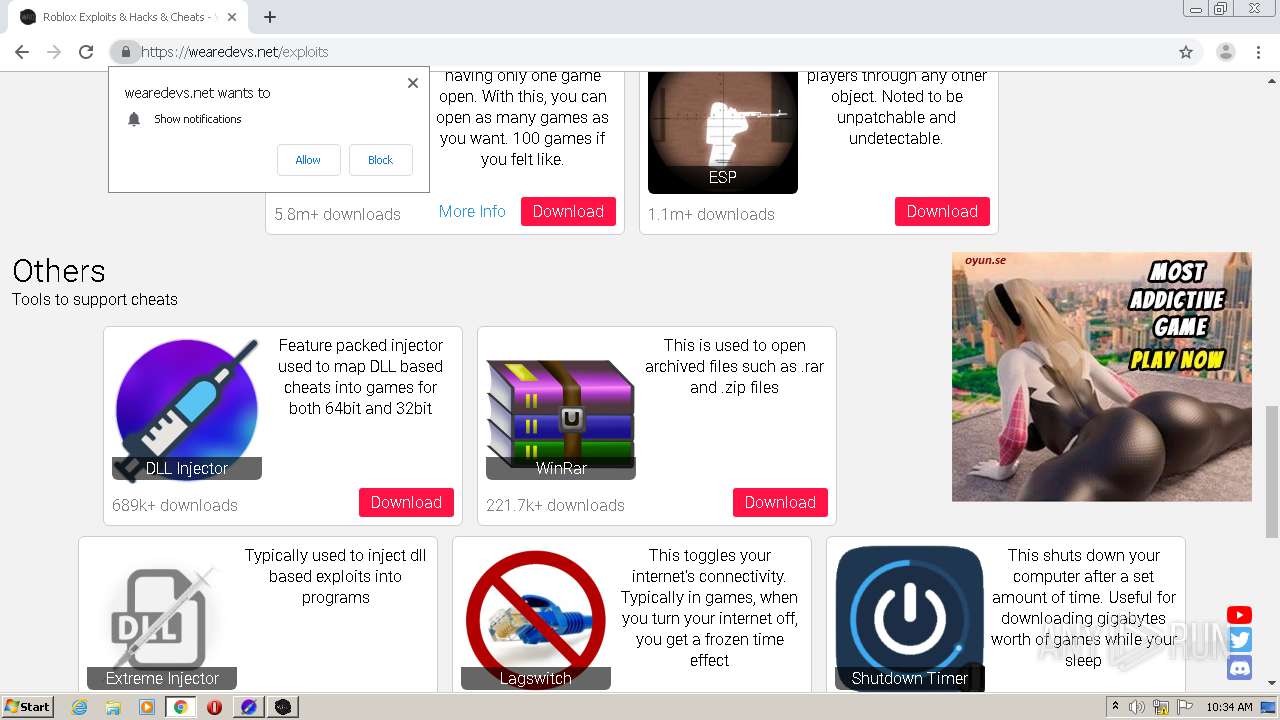
Task: Click the Others section heading
Action: pyautogui.click(x=59, y=271)
